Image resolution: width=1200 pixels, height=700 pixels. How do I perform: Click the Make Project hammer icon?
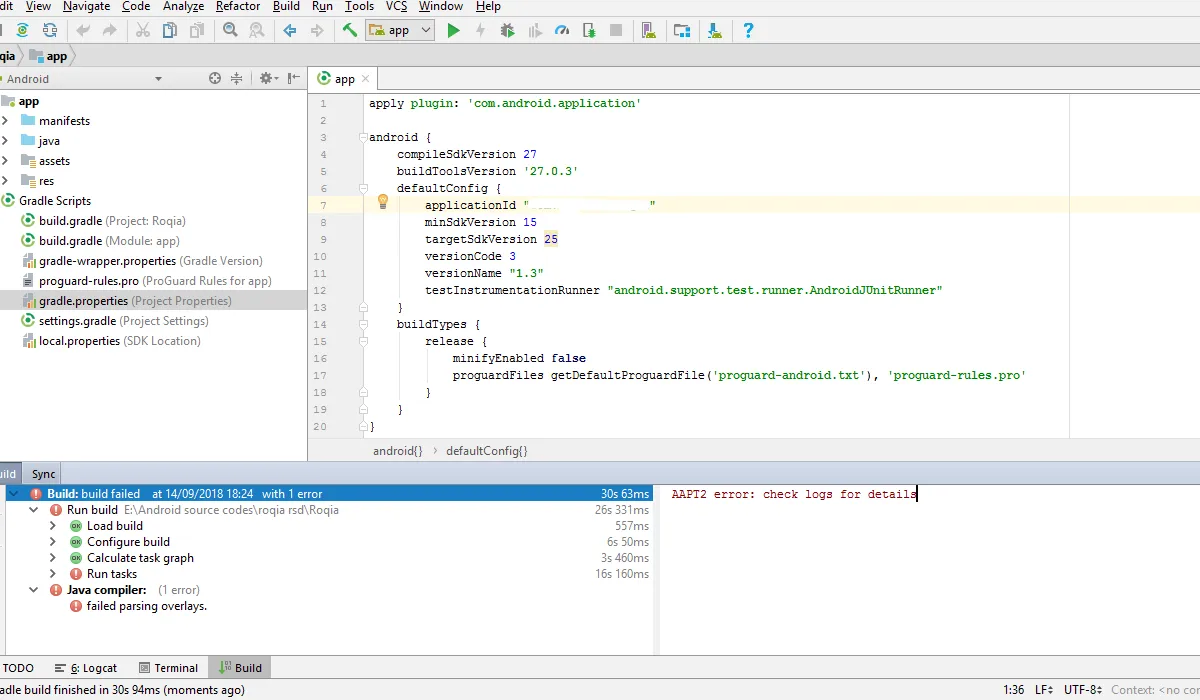(x=349, y=31)
